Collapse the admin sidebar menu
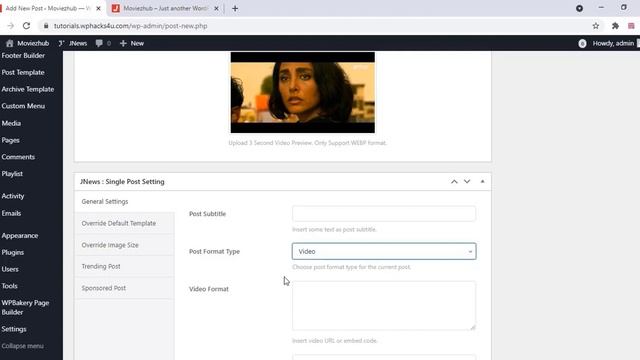 [22, 346]
